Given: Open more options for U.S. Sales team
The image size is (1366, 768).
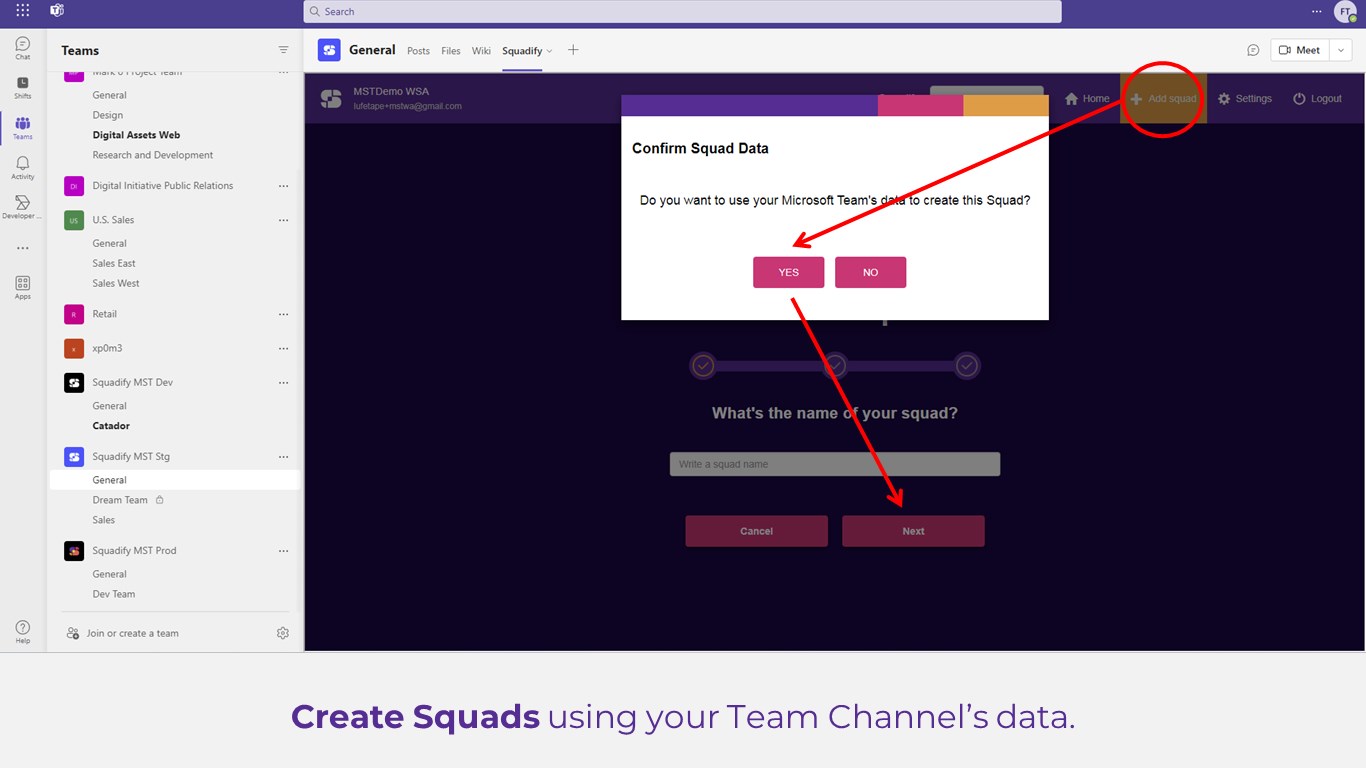Looking at the screenshot, I should click(283, 220).
